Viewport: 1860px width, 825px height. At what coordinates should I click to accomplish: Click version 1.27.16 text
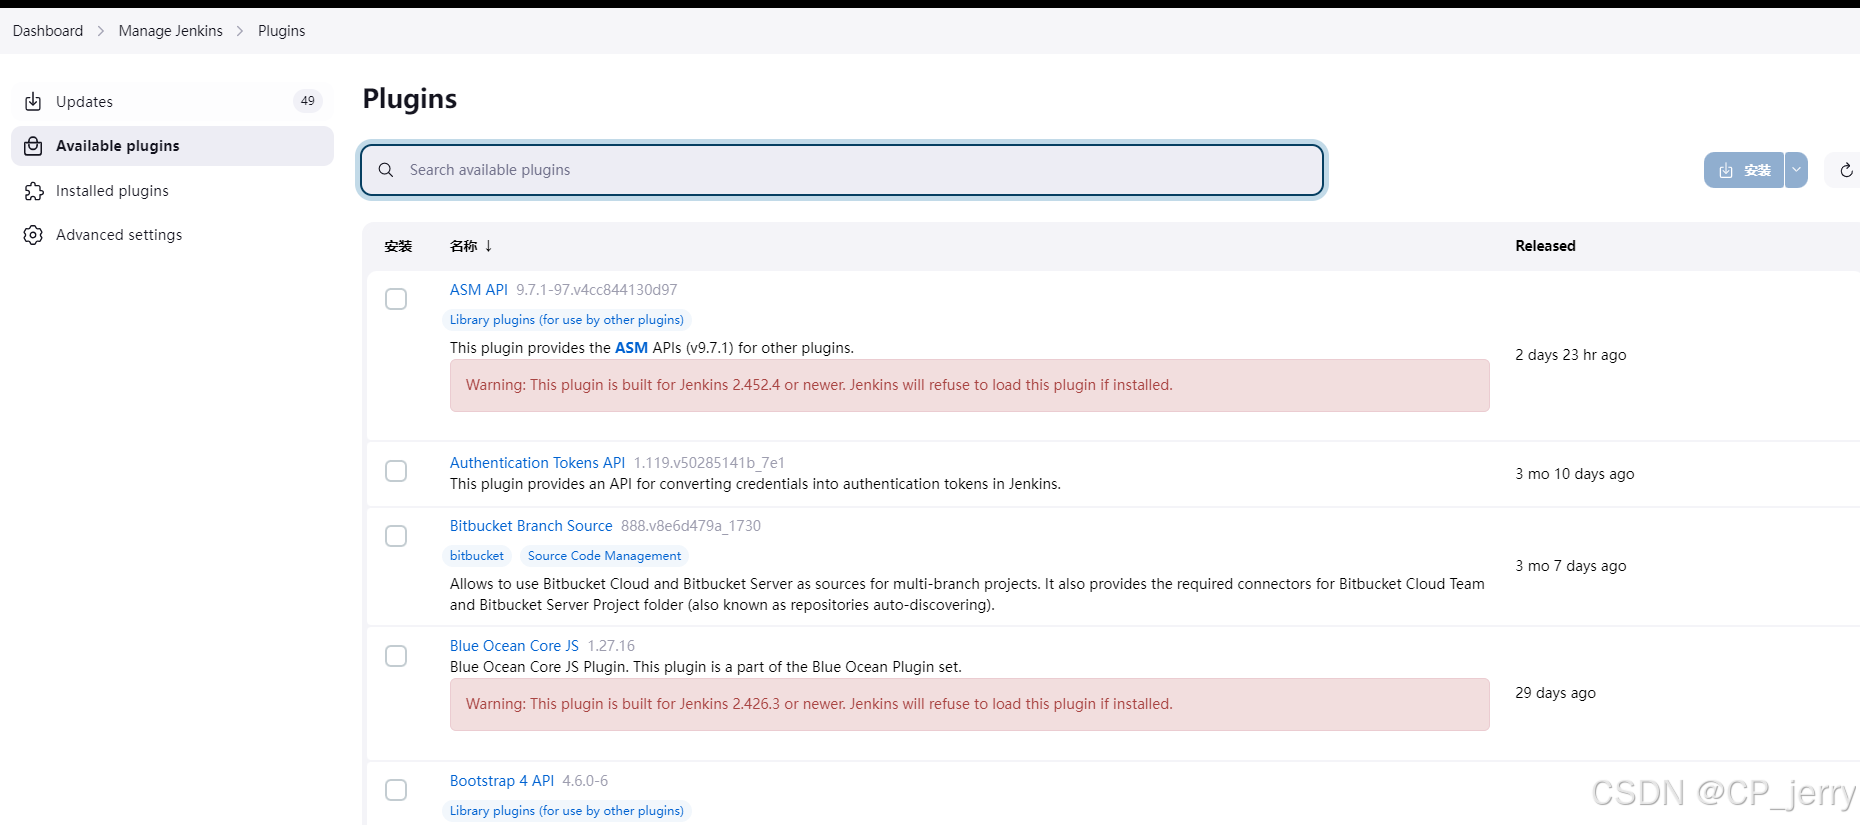[x=611, y=646]
